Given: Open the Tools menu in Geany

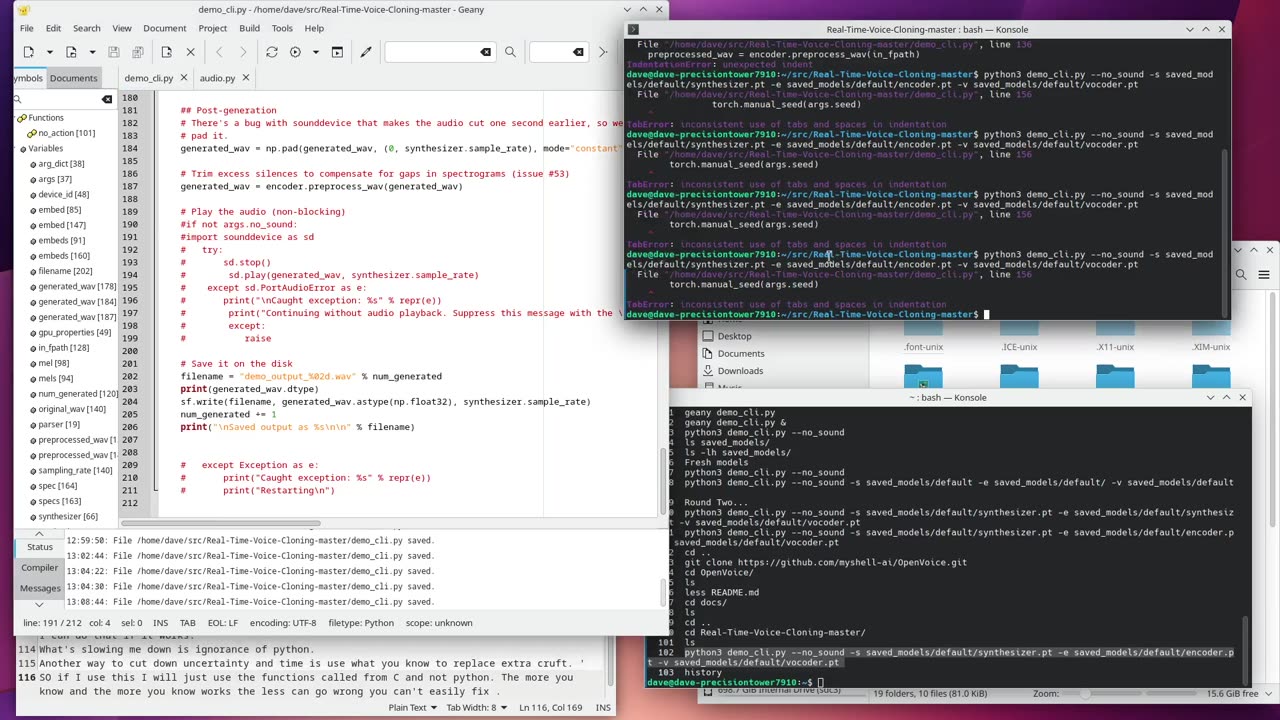Looking at the screenshot, I should [282, 28].
